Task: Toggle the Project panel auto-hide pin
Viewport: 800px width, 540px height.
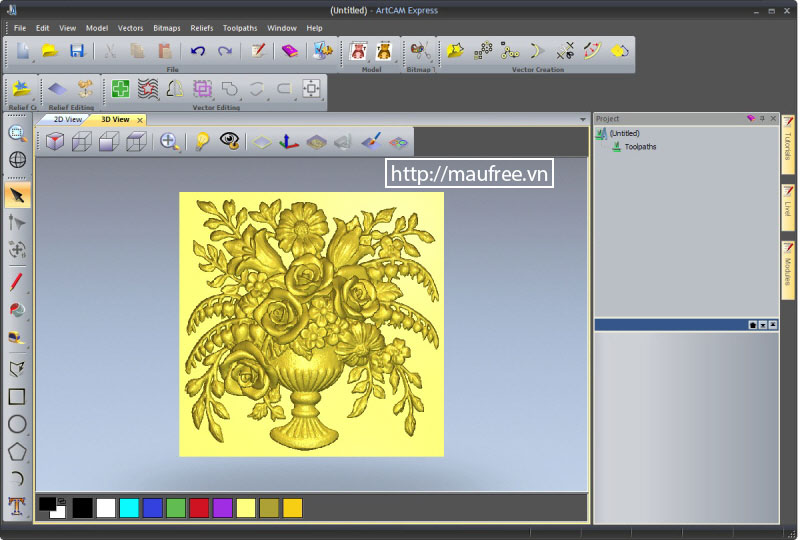Action: point(762,118)
